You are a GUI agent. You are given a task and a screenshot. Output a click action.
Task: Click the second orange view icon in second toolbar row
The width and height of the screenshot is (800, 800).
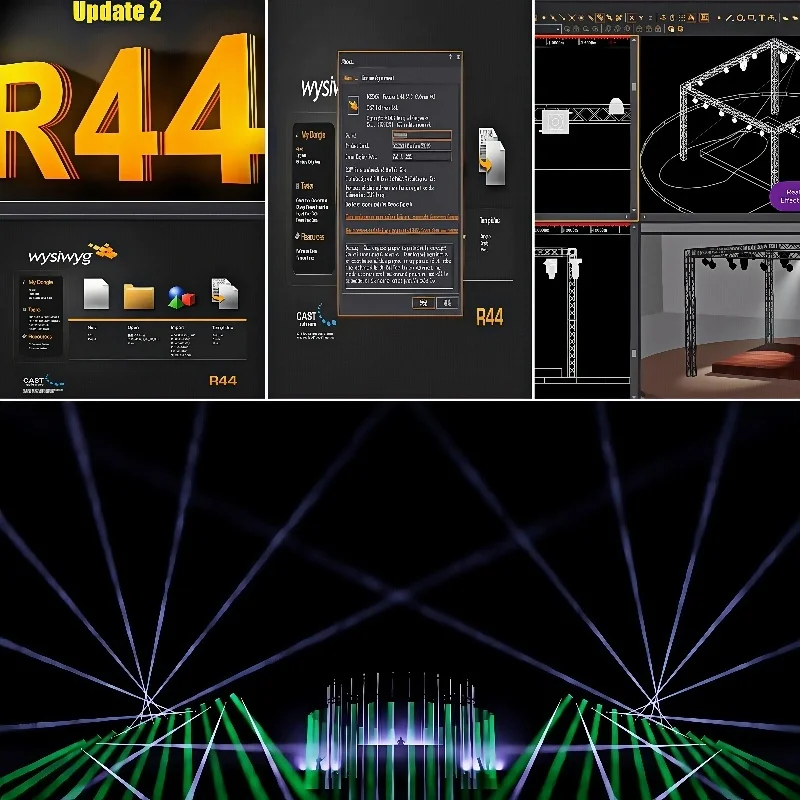click(x=681, y=29)
